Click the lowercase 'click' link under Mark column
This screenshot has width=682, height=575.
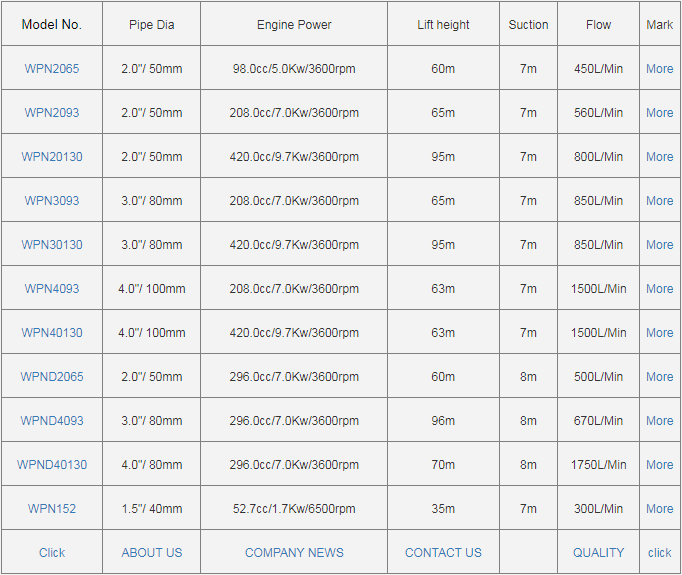pos(659,553)
